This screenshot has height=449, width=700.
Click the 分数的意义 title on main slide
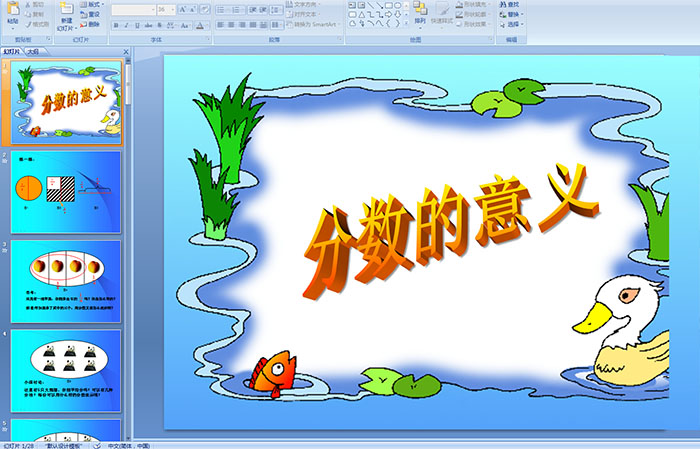(x=451, y=231)
